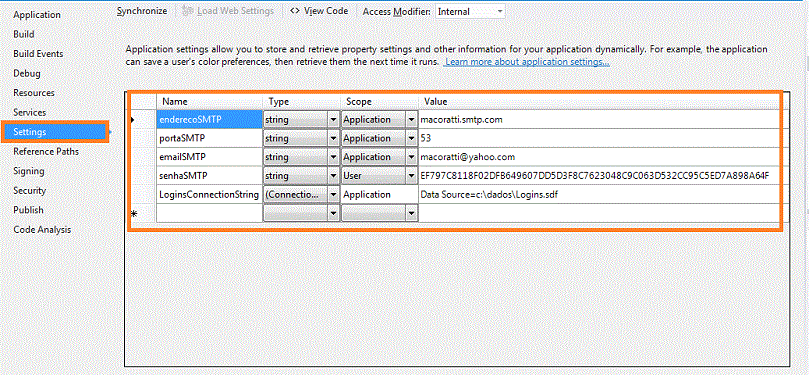Open Type dropdown for portaSMTP
Screen dimensions: 809x375
(333, 139)
